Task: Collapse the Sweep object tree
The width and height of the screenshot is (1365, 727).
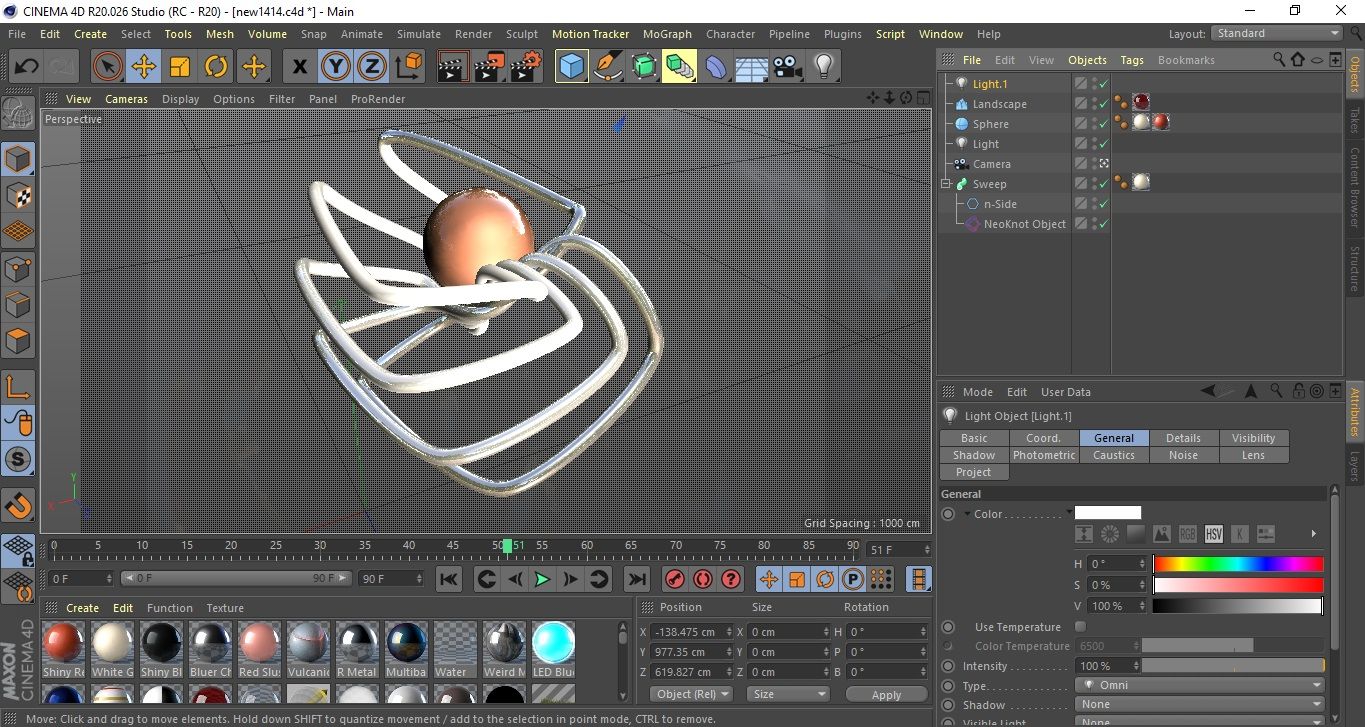Action: [946, 184]
